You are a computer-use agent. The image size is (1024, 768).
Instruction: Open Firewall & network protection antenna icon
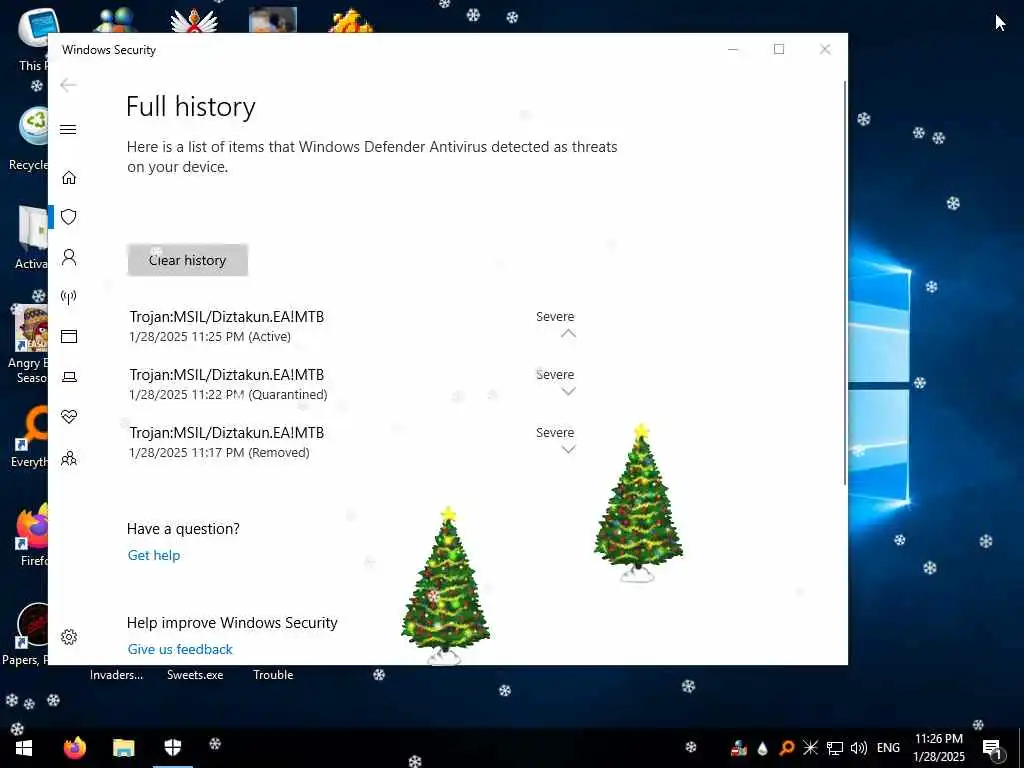point(69,298)
